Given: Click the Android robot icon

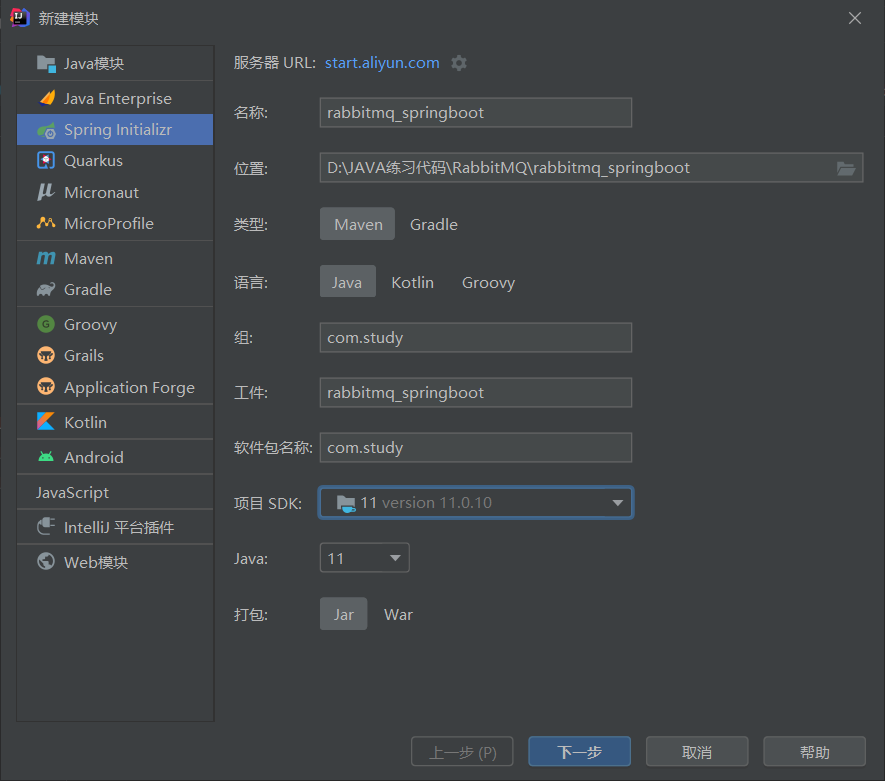Looking at the screenshot, I should [x=46, y=457].
